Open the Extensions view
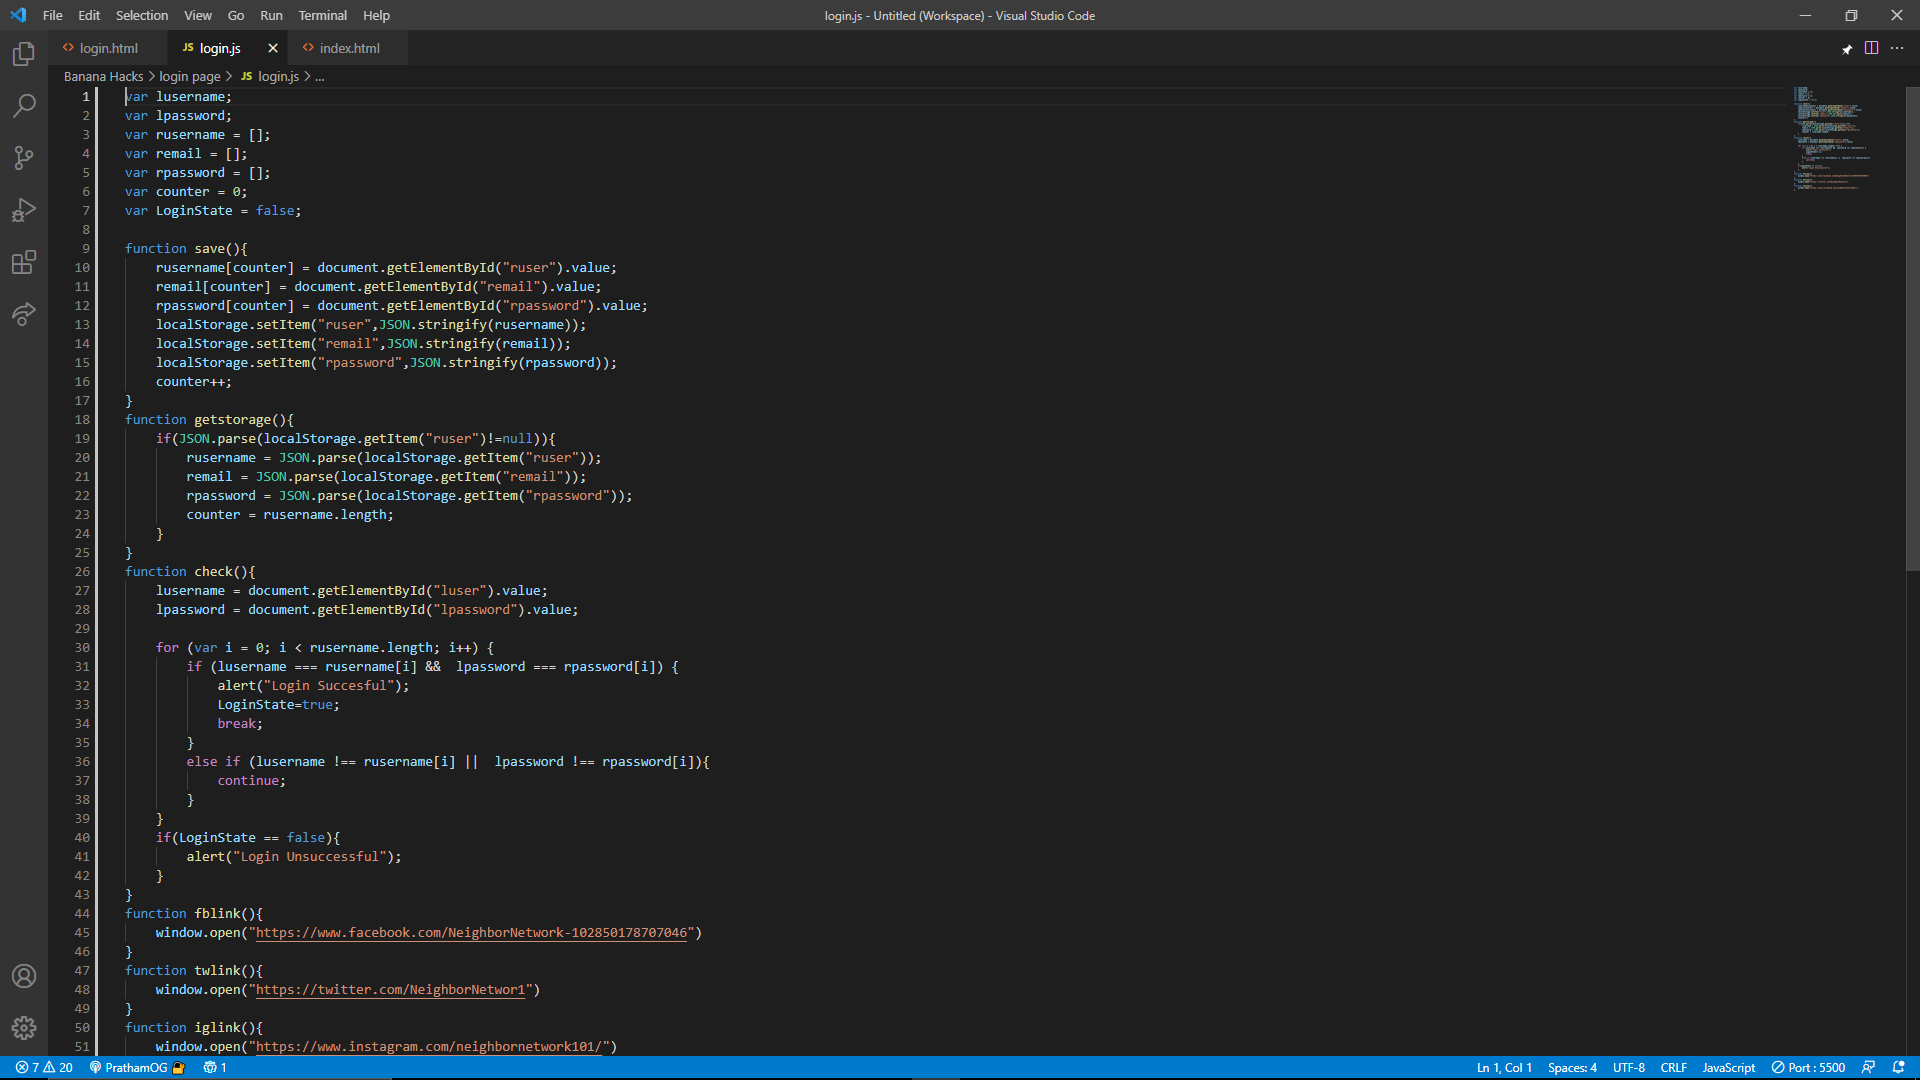The height and width of the screenshot is (1080, 1920). (x=24, y=262)
